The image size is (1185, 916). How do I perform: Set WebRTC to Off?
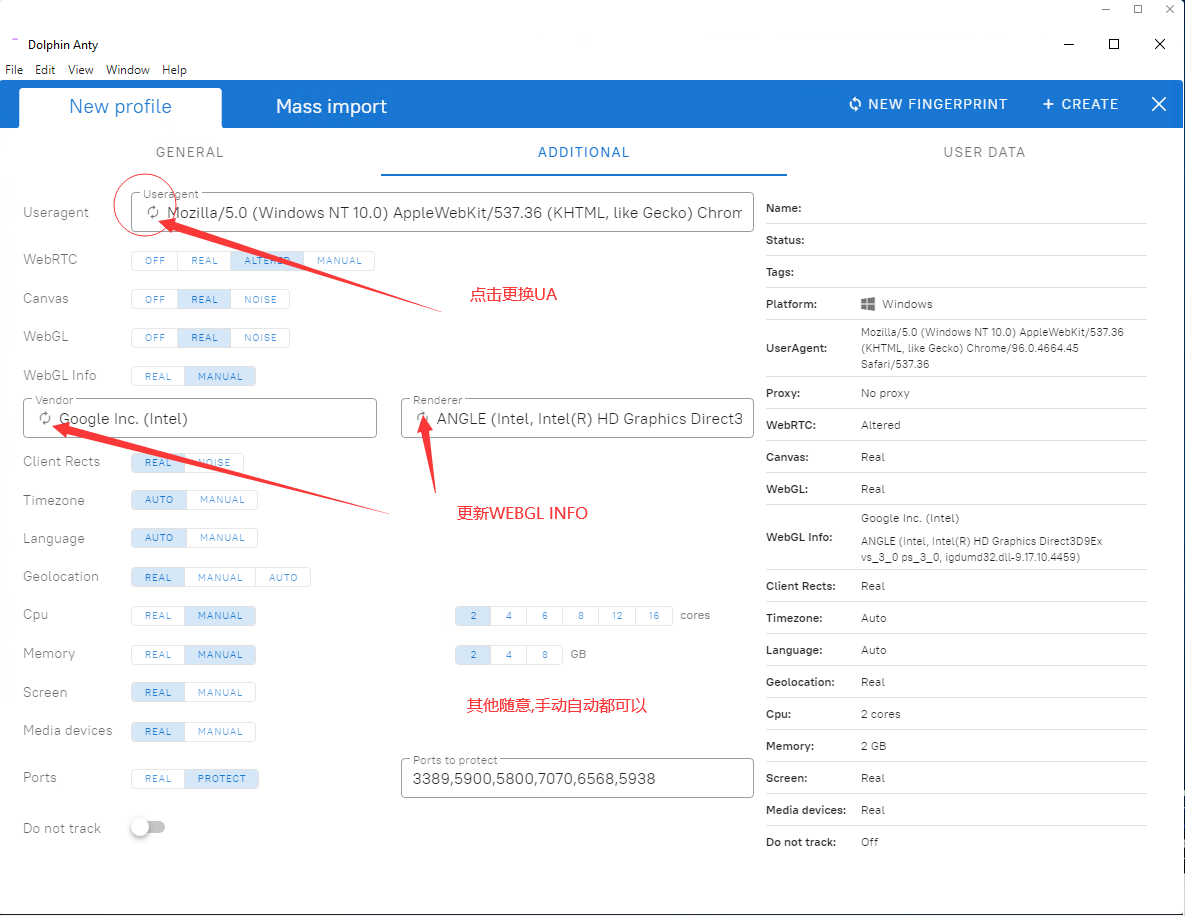click(155, 261)
